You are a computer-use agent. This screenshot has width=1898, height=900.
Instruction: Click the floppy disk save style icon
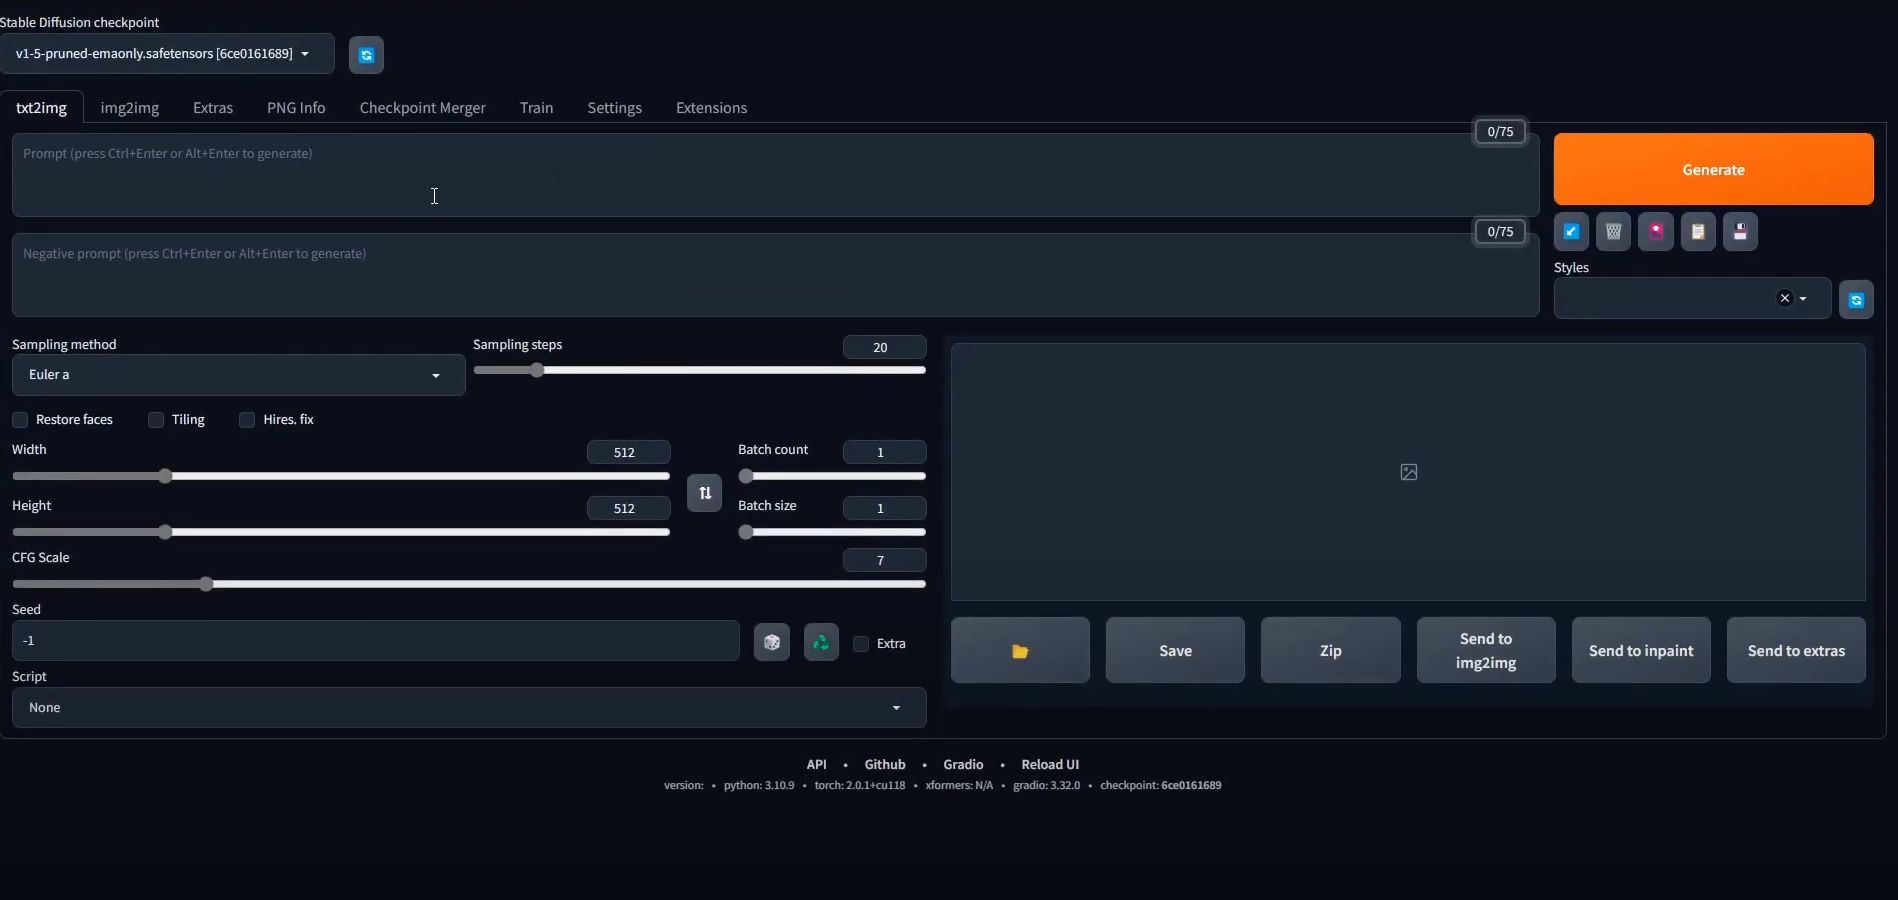(1740, 232)
